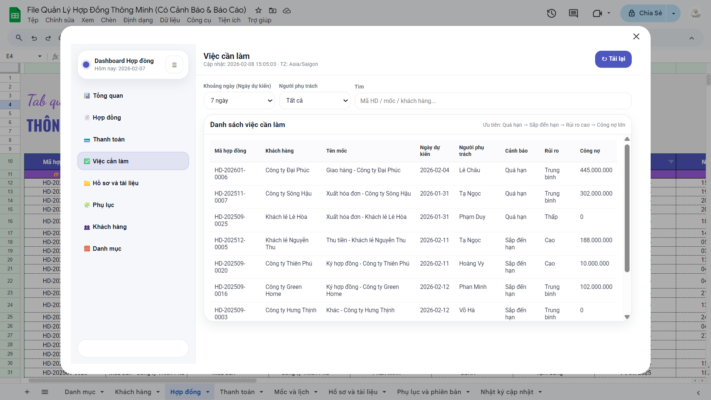This screenshot has height=400, width=711.
Task: Toggle sidebar with hamburger menu button
Action: click(174, 65)
